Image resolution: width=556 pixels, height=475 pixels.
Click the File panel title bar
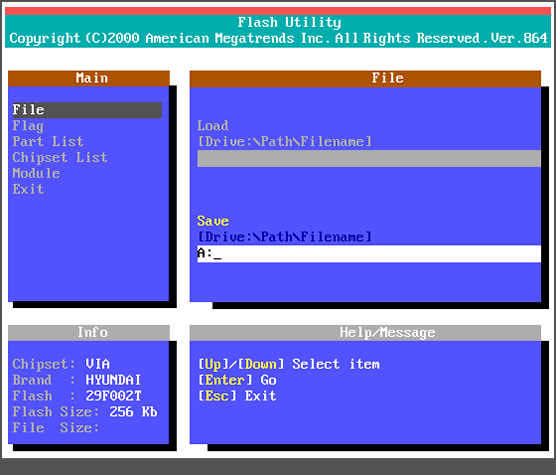point(365,78)
